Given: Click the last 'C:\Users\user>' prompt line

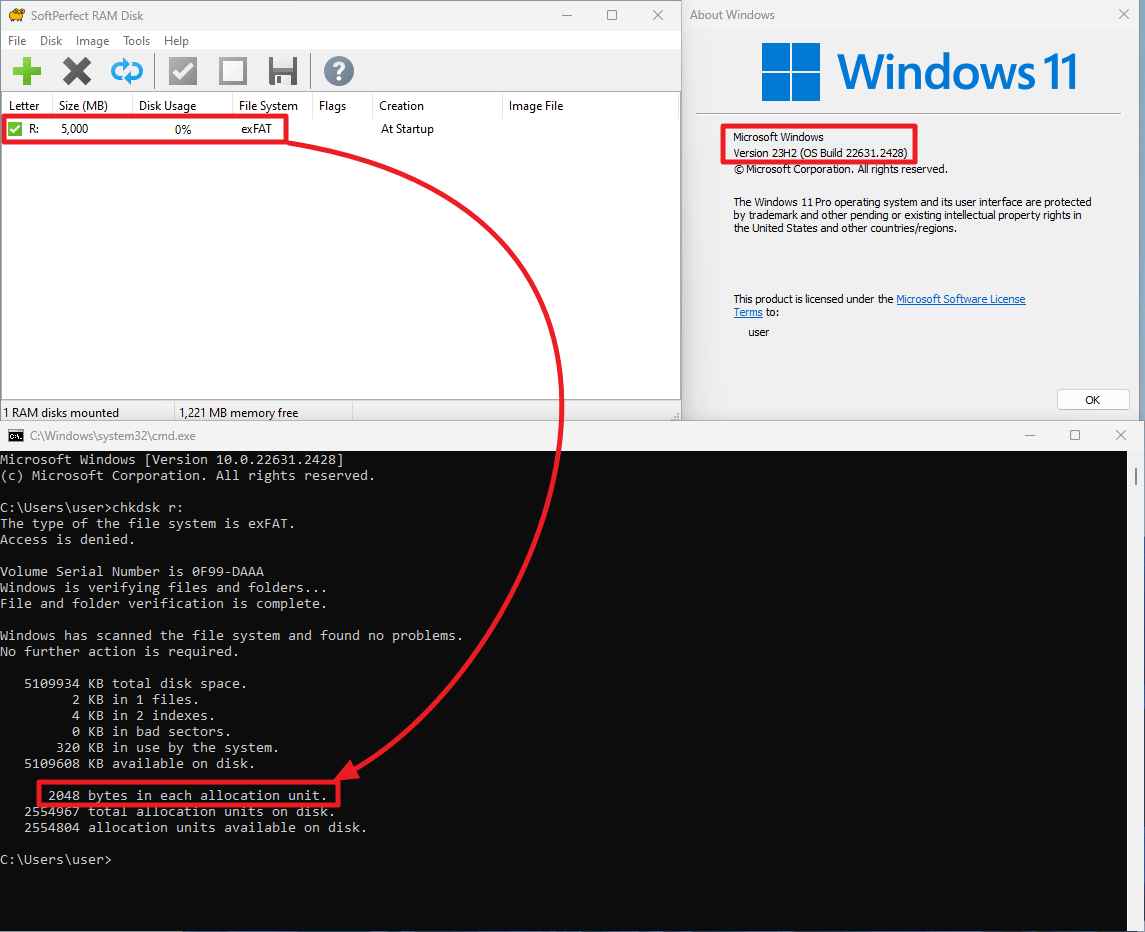Looking at the screenshot, I should tap(56, 860).
